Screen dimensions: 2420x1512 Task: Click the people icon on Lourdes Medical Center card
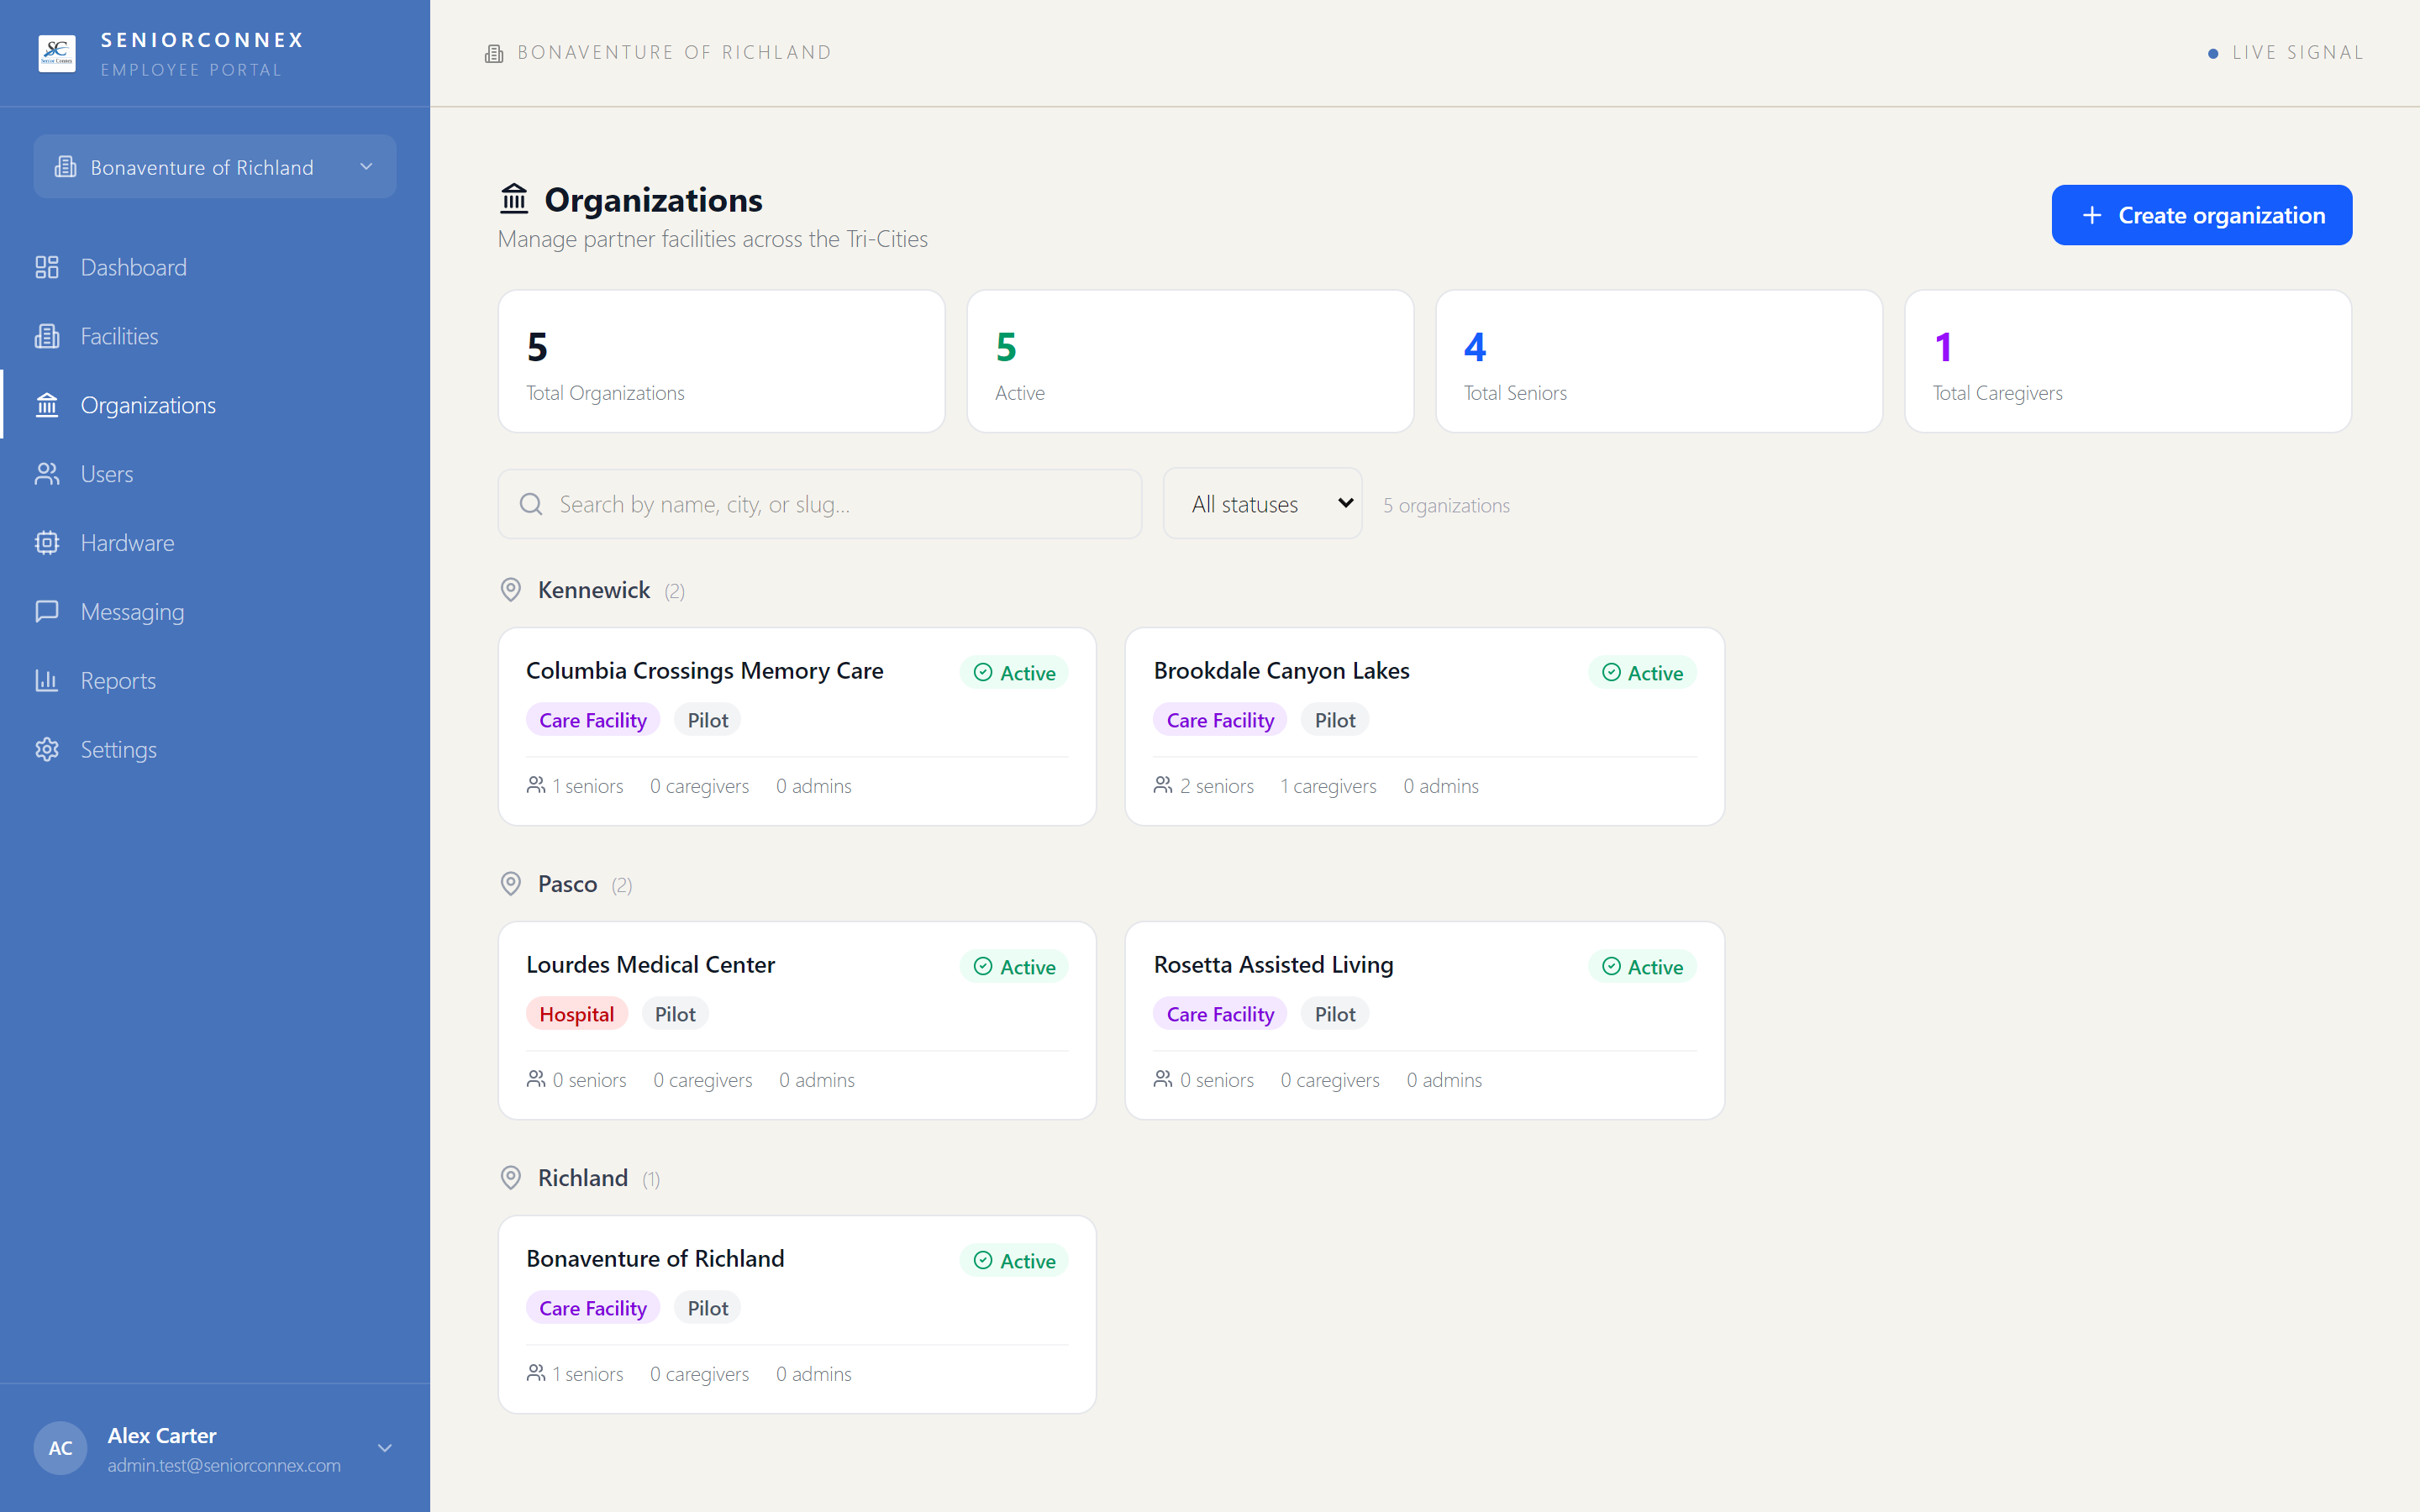(536, 1079)
